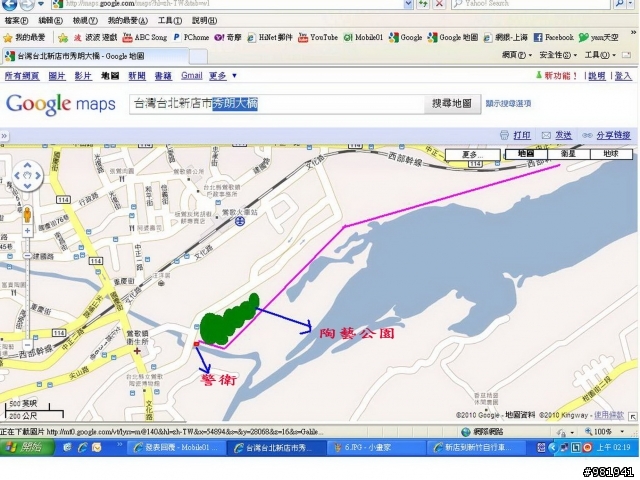Image resolution: width=640 pixels, height=480 pixels.
Task: Open the 網頁(P) dropdown menu
Action: (517, 55)
